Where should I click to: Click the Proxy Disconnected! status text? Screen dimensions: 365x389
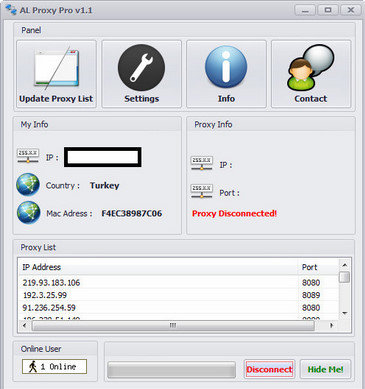coord(234,214)
